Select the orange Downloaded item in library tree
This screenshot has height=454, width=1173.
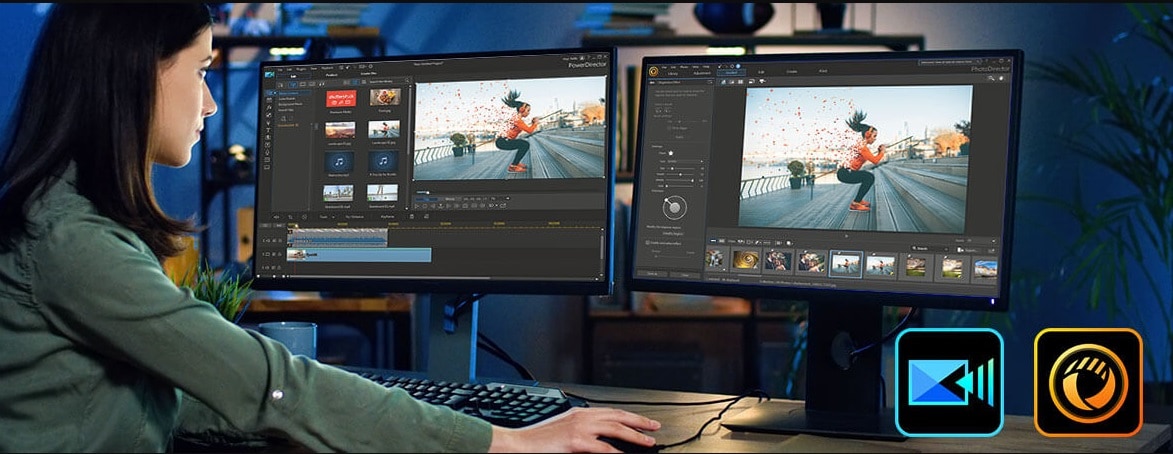click(288, 125)
